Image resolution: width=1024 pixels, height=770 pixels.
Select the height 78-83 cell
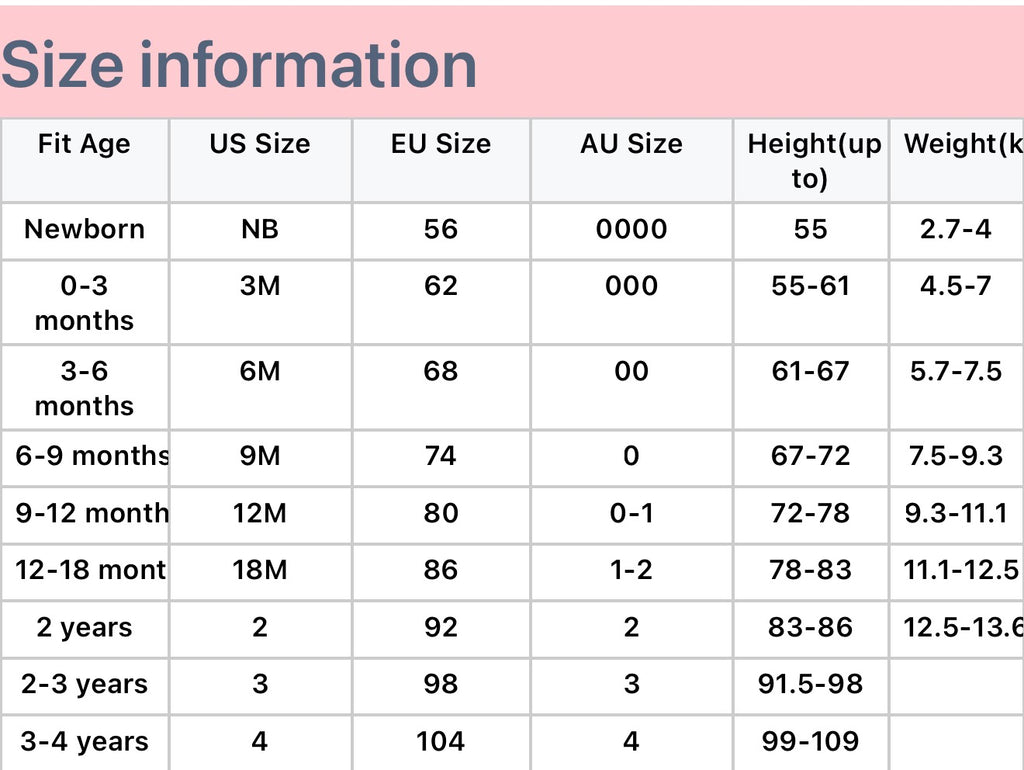pyautogui.click(x=810, y=569)
